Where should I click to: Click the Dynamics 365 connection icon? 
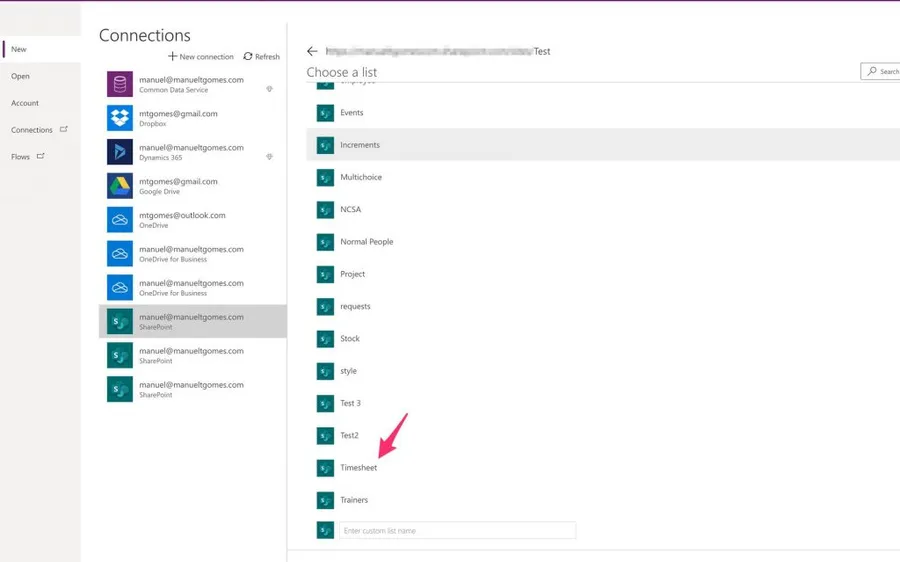[120, 152]
